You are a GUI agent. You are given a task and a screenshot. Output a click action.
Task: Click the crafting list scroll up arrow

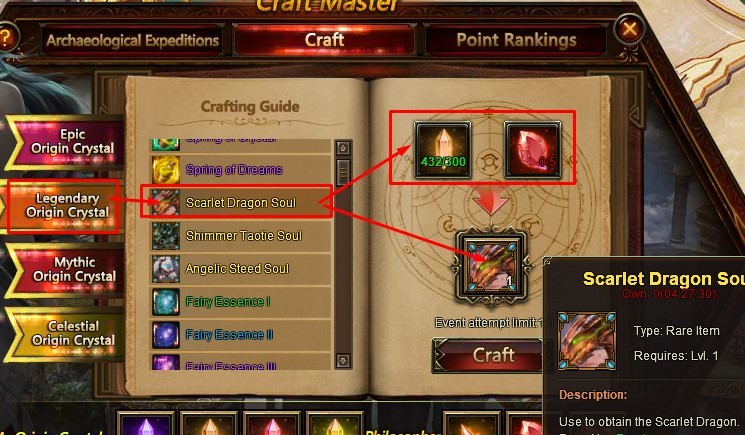(343, 148)
